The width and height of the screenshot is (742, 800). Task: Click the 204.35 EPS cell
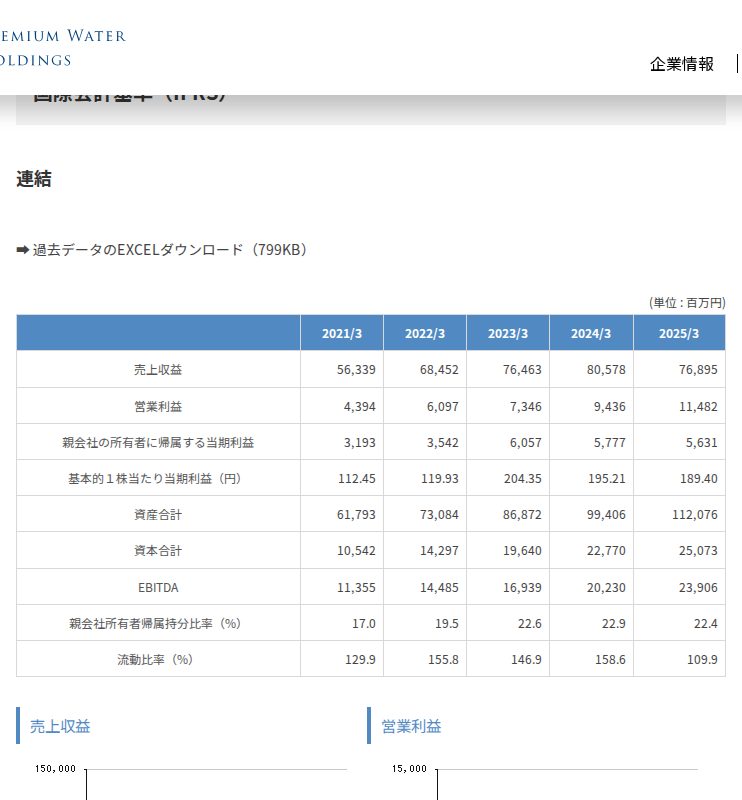[x=508, y=479]
